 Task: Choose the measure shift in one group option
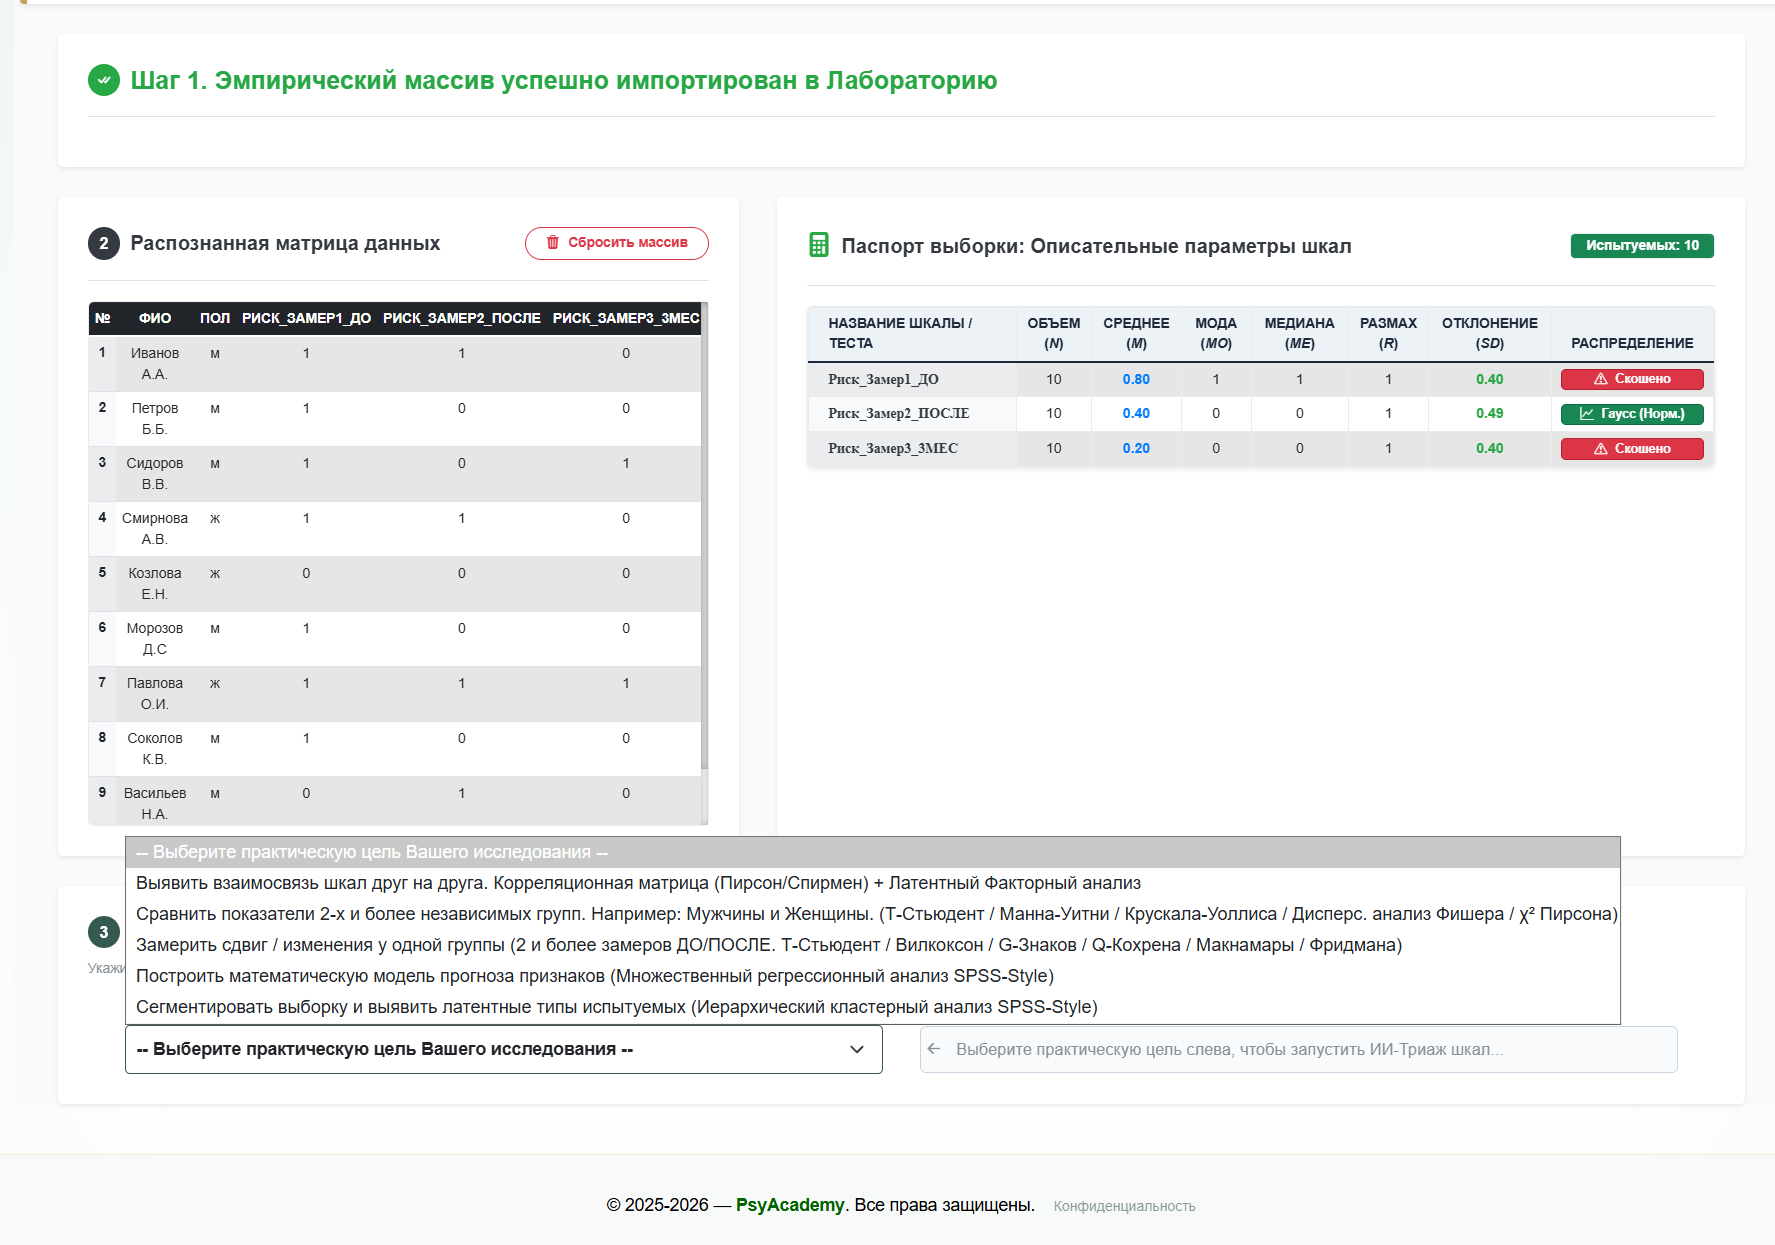[x=872, y=945]
